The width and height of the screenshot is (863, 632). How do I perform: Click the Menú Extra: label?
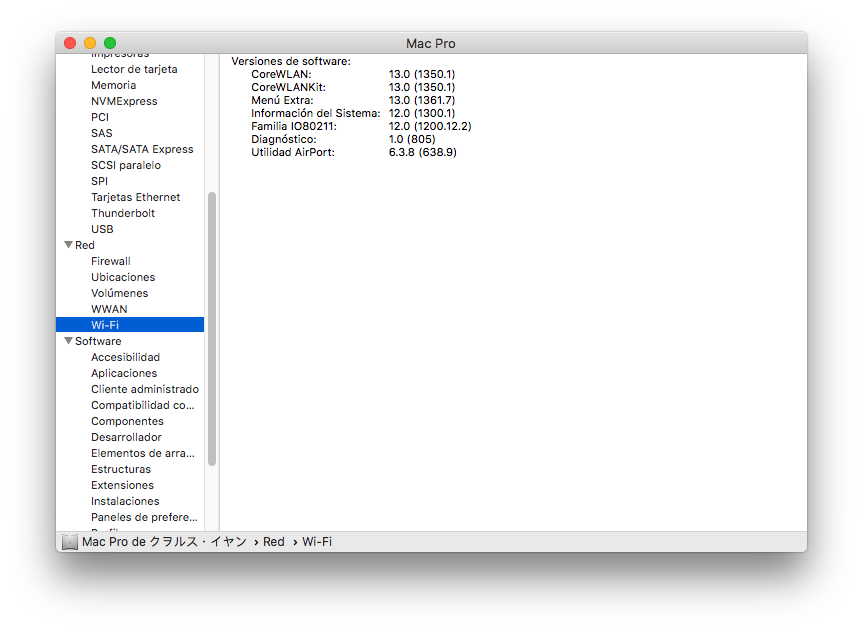click(282, 100)
